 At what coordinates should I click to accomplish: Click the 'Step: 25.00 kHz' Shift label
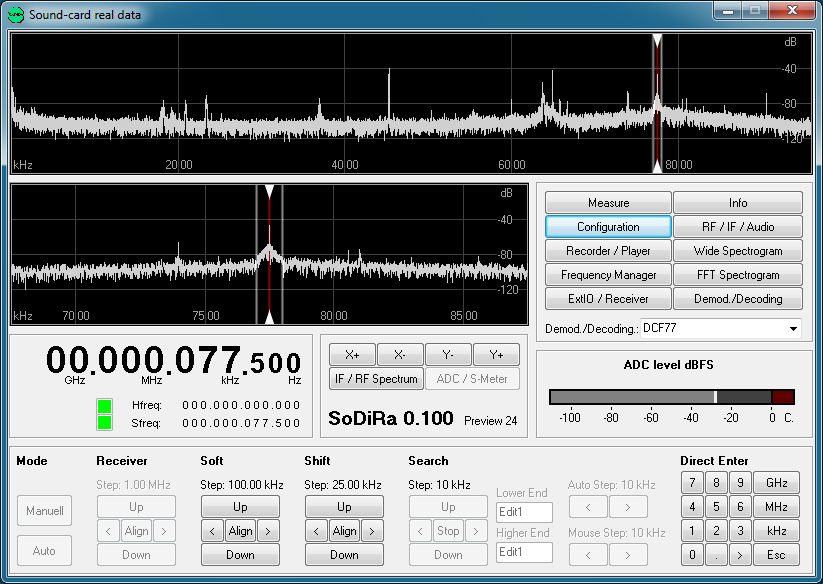click(343, 485)
